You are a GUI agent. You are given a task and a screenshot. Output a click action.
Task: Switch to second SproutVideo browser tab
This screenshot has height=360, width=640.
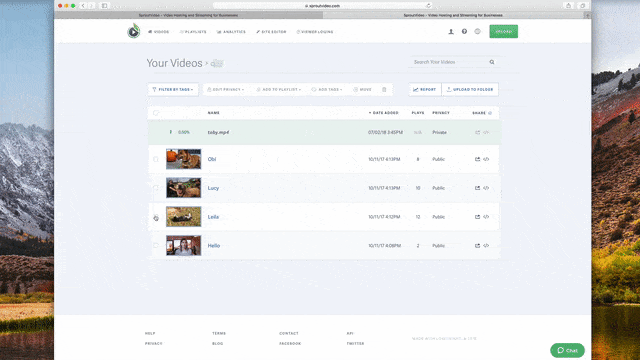pos(453,15)
